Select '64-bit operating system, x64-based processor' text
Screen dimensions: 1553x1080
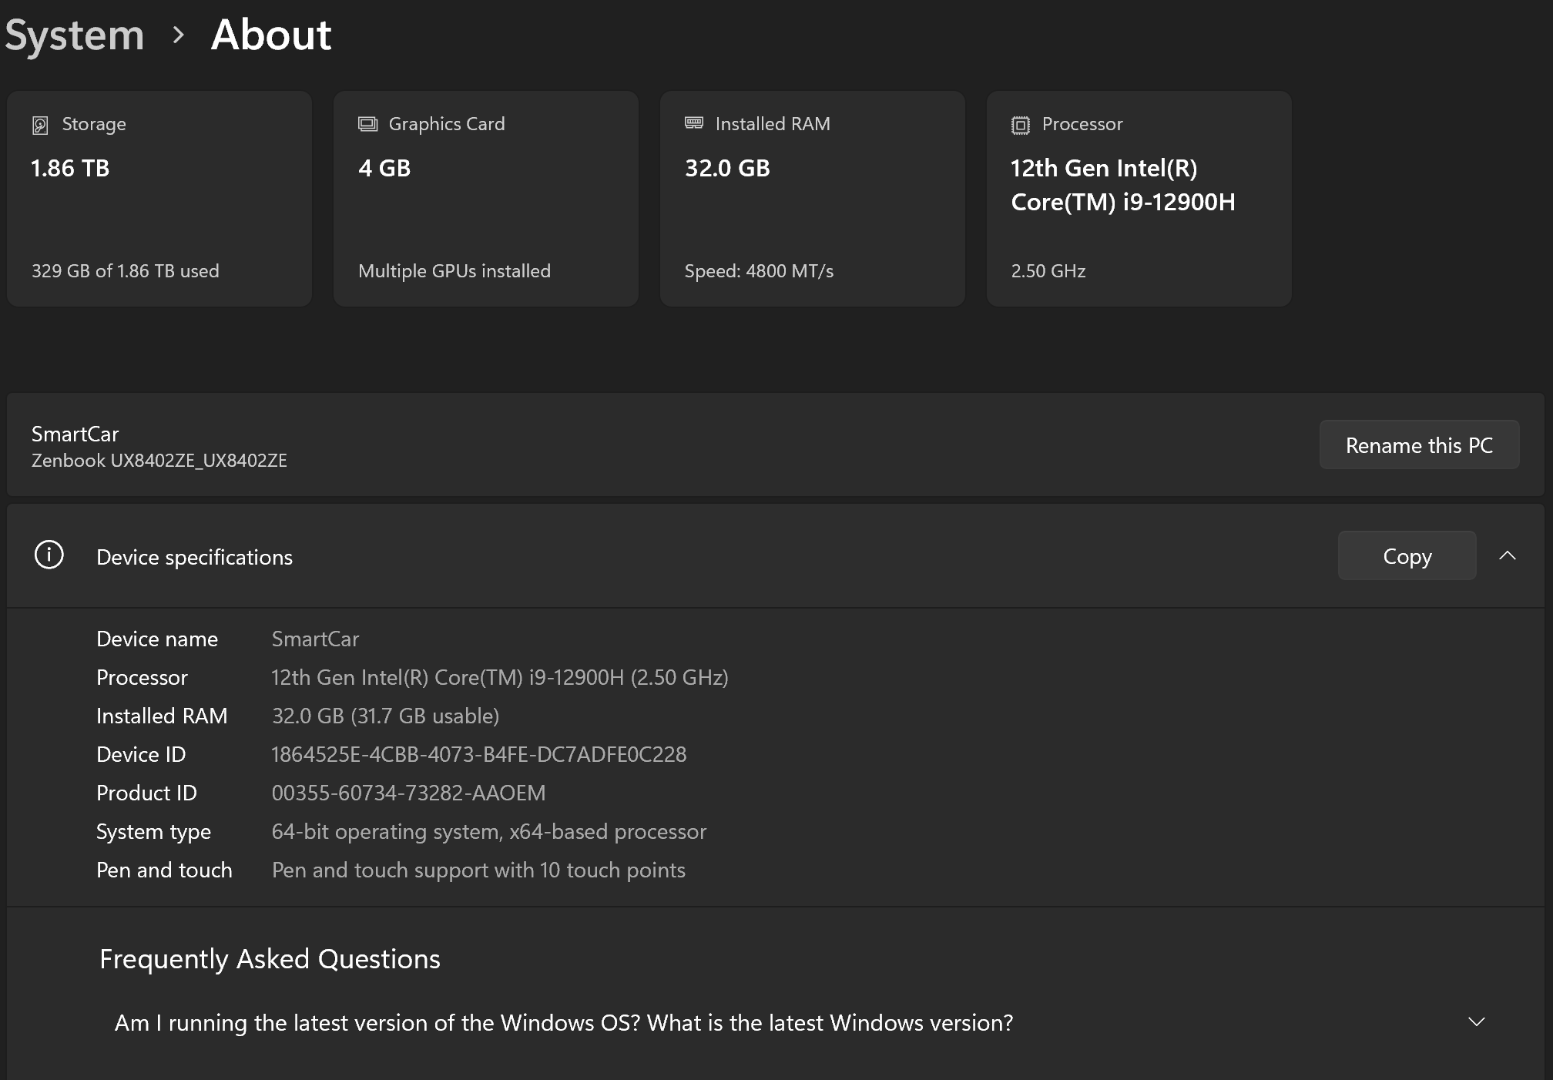pos(489,832)
